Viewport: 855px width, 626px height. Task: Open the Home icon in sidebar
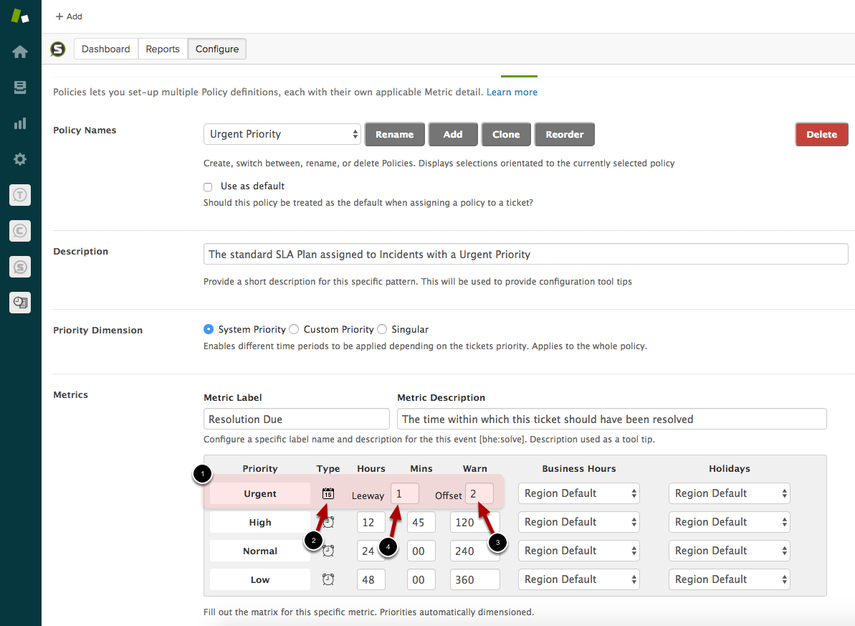click(20, 52)
